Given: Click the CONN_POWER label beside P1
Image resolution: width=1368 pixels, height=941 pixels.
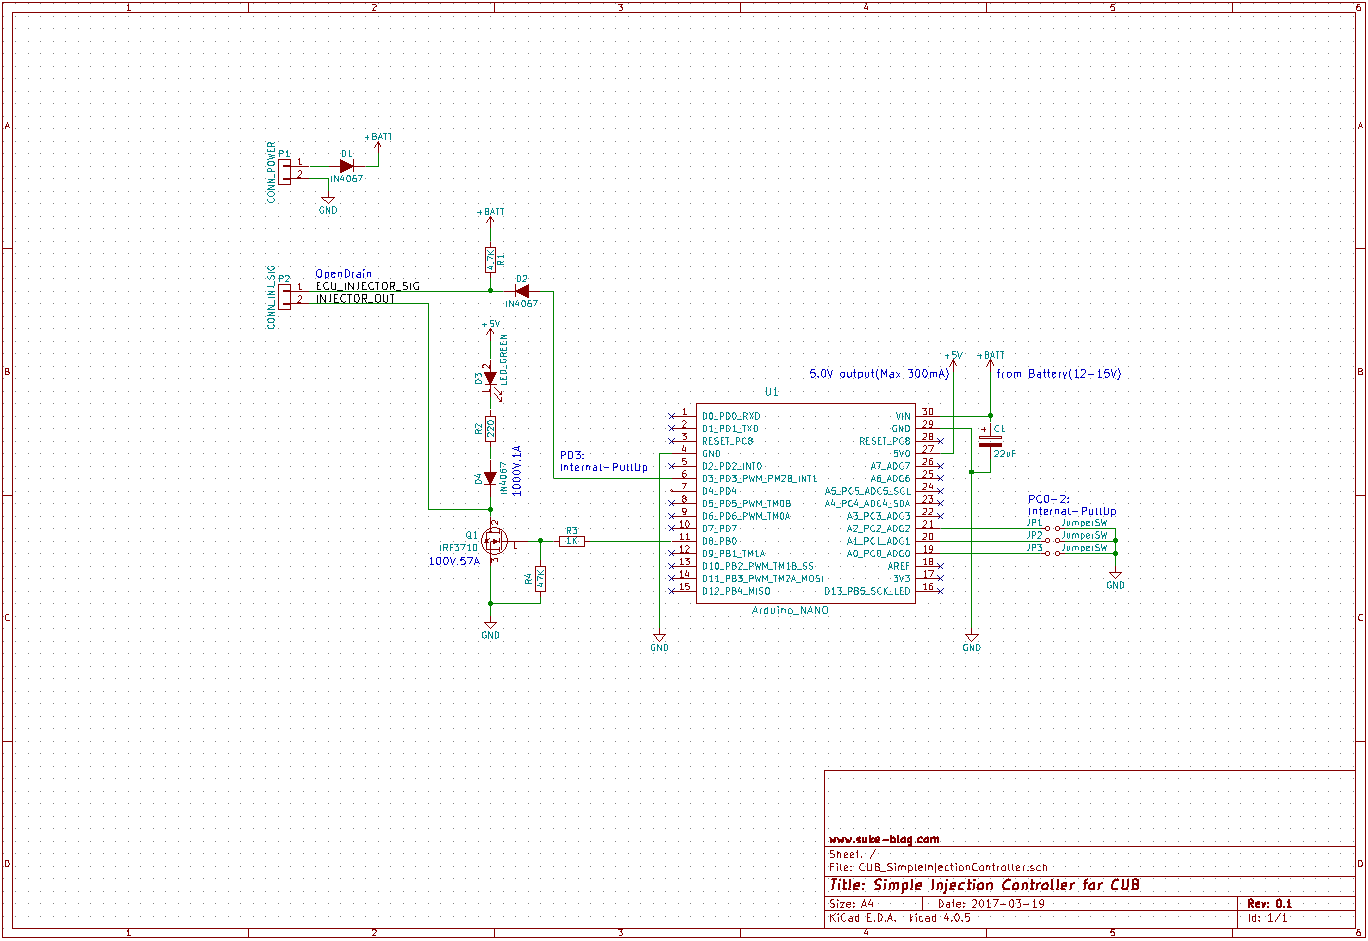Looking at the screenshot, I should pos(271,172).
